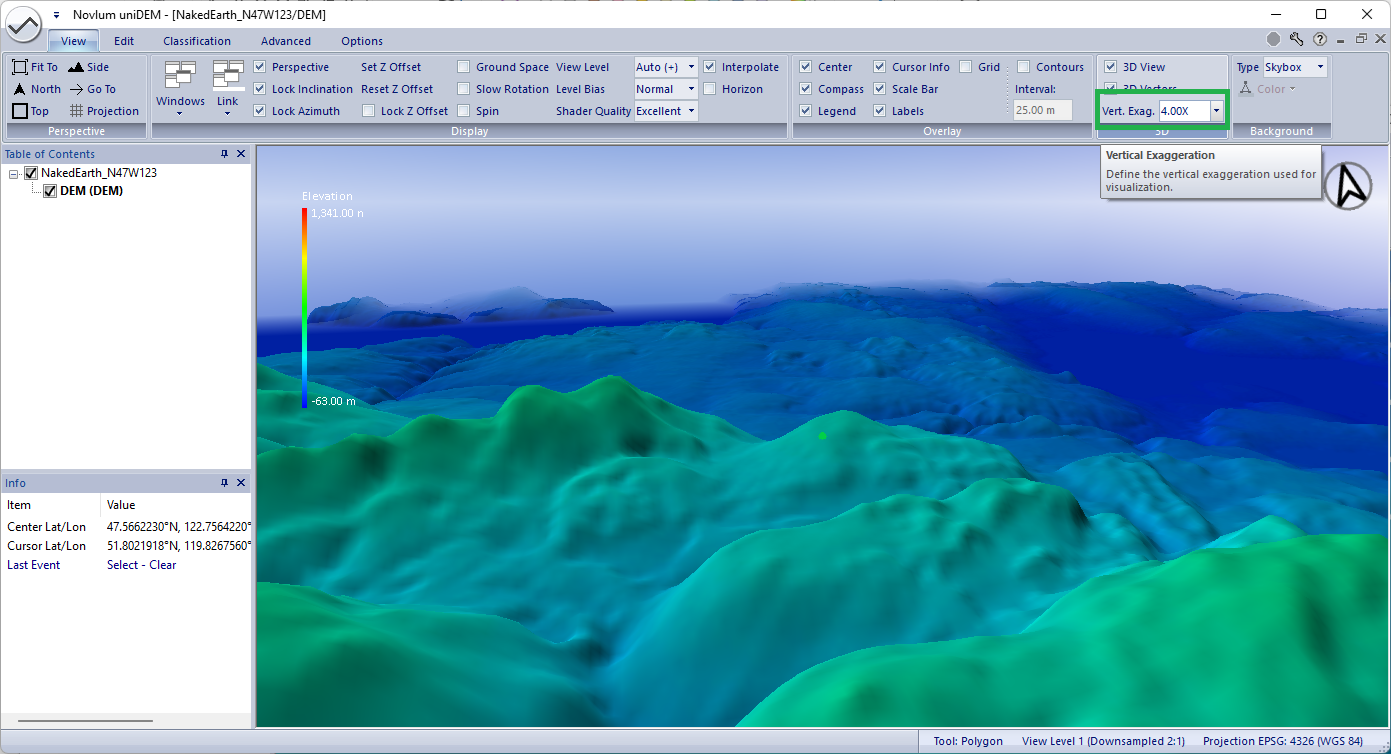Enable Slow Rotation
Viewport: 1391px width, 754px height.
click(464, 89)
